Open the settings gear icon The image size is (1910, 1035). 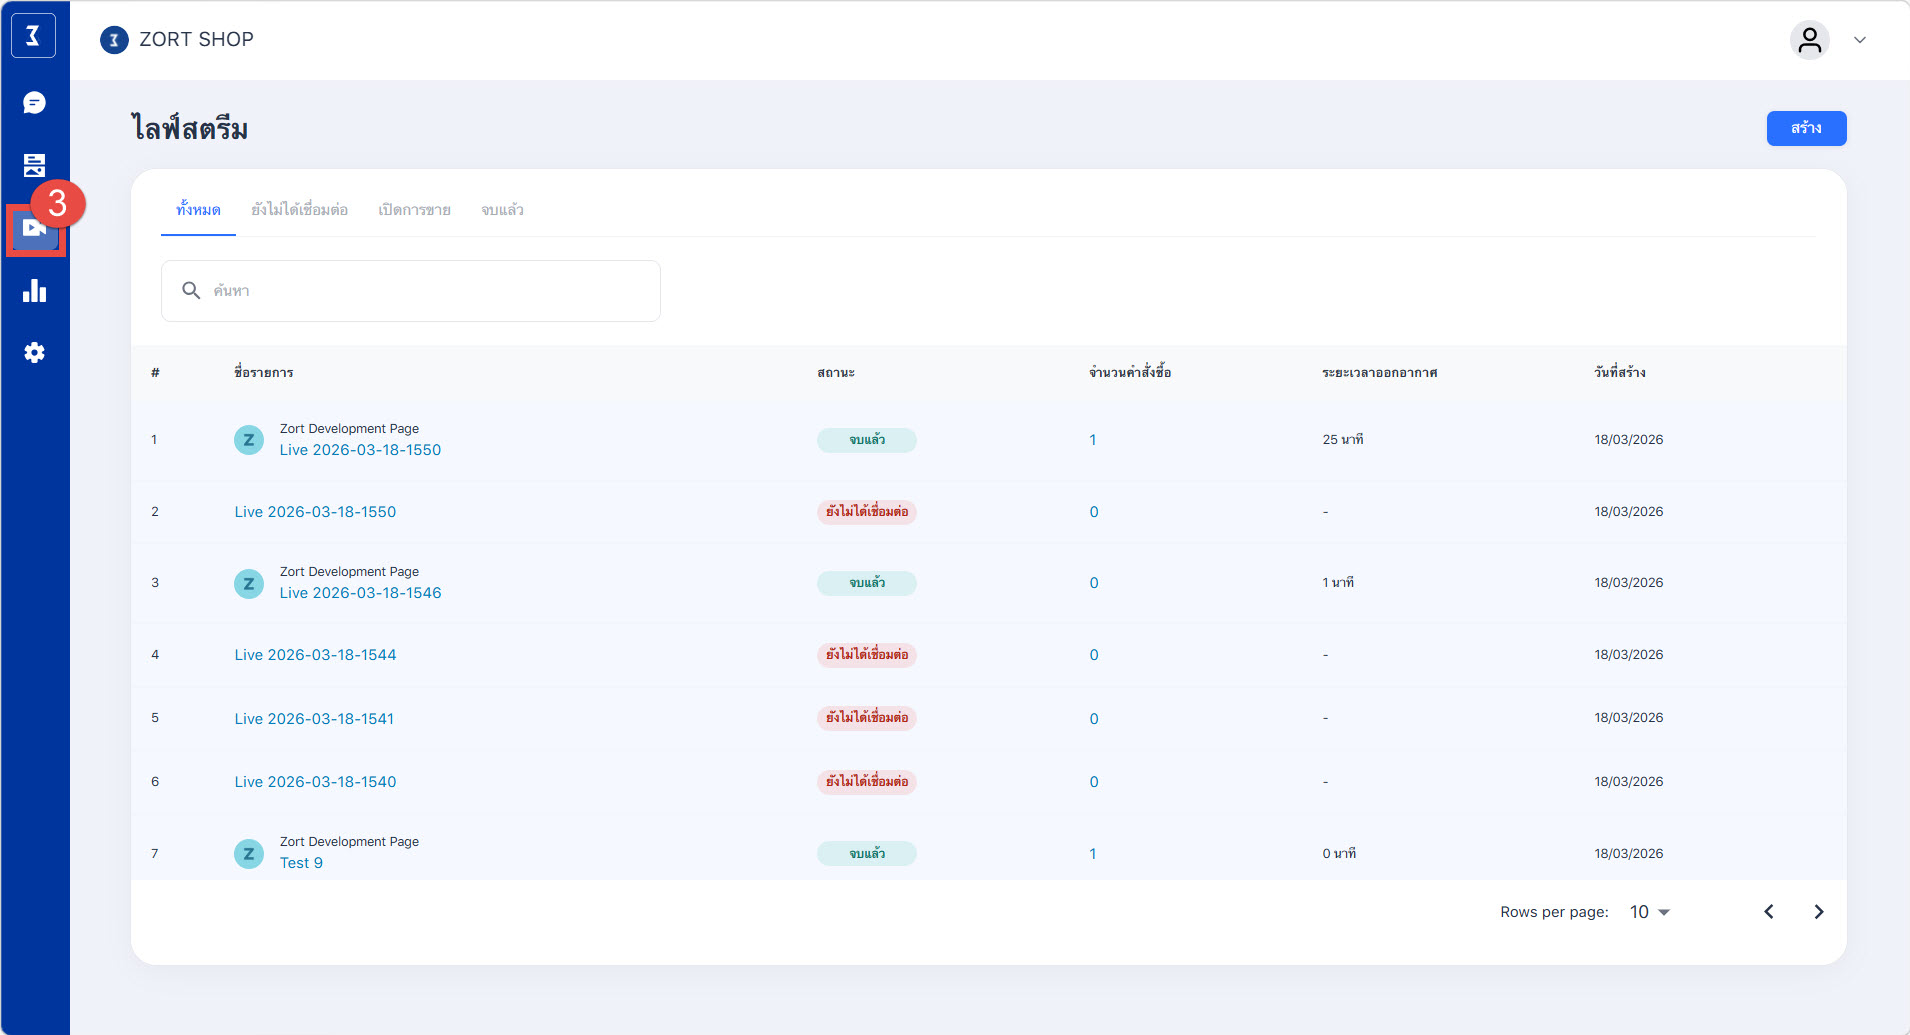tap(34, 353)
